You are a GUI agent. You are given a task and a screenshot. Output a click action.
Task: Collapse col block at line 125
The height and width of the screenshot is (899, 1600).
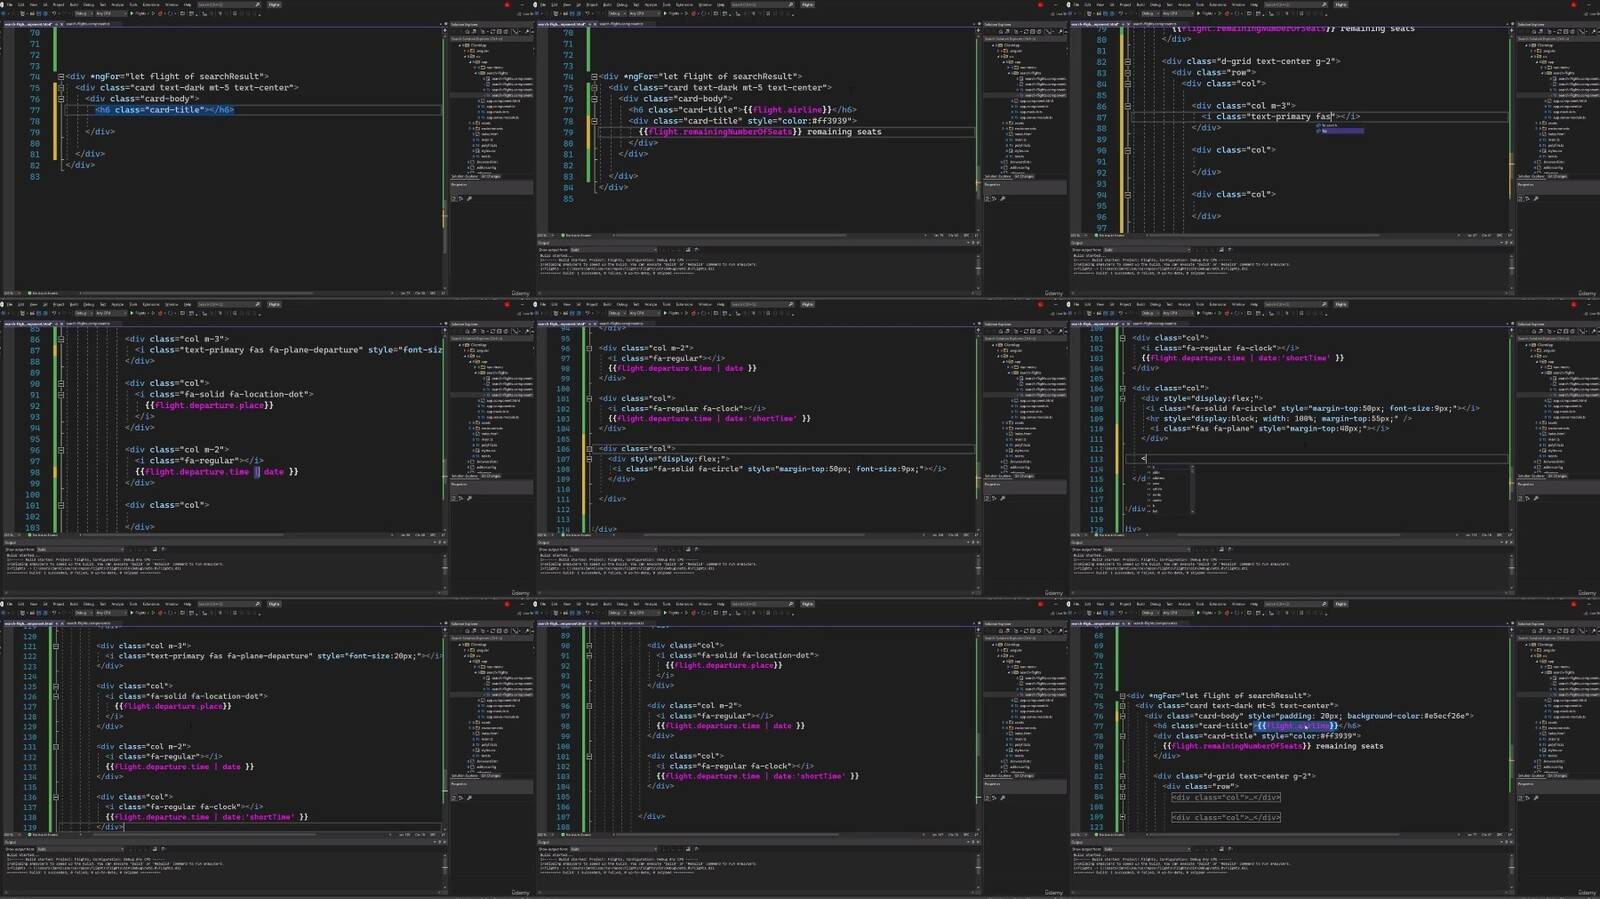56,686
